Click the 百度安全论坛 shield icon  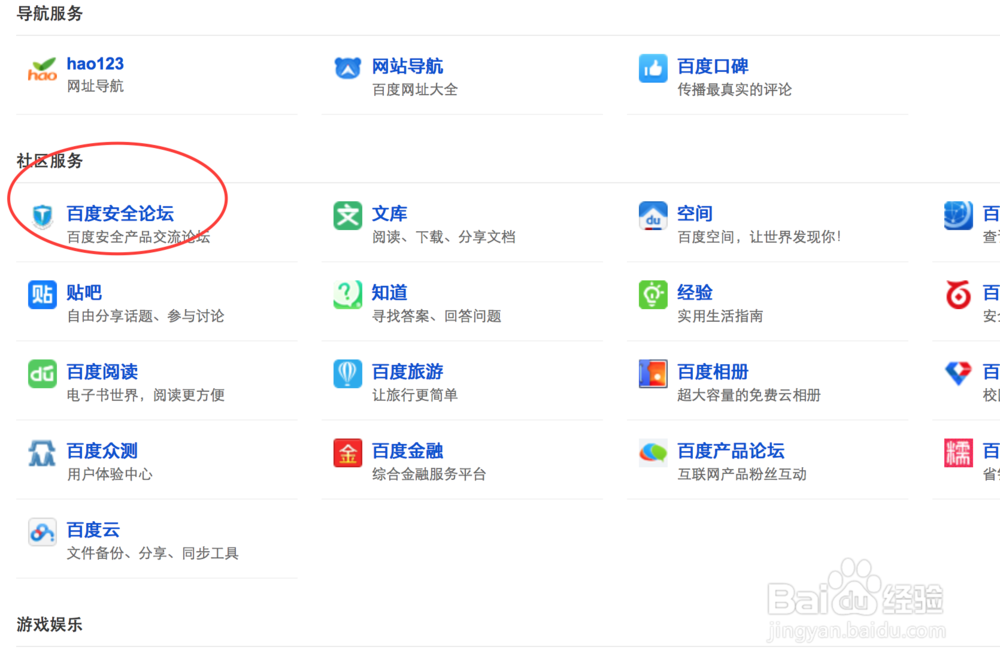(43, 216)
